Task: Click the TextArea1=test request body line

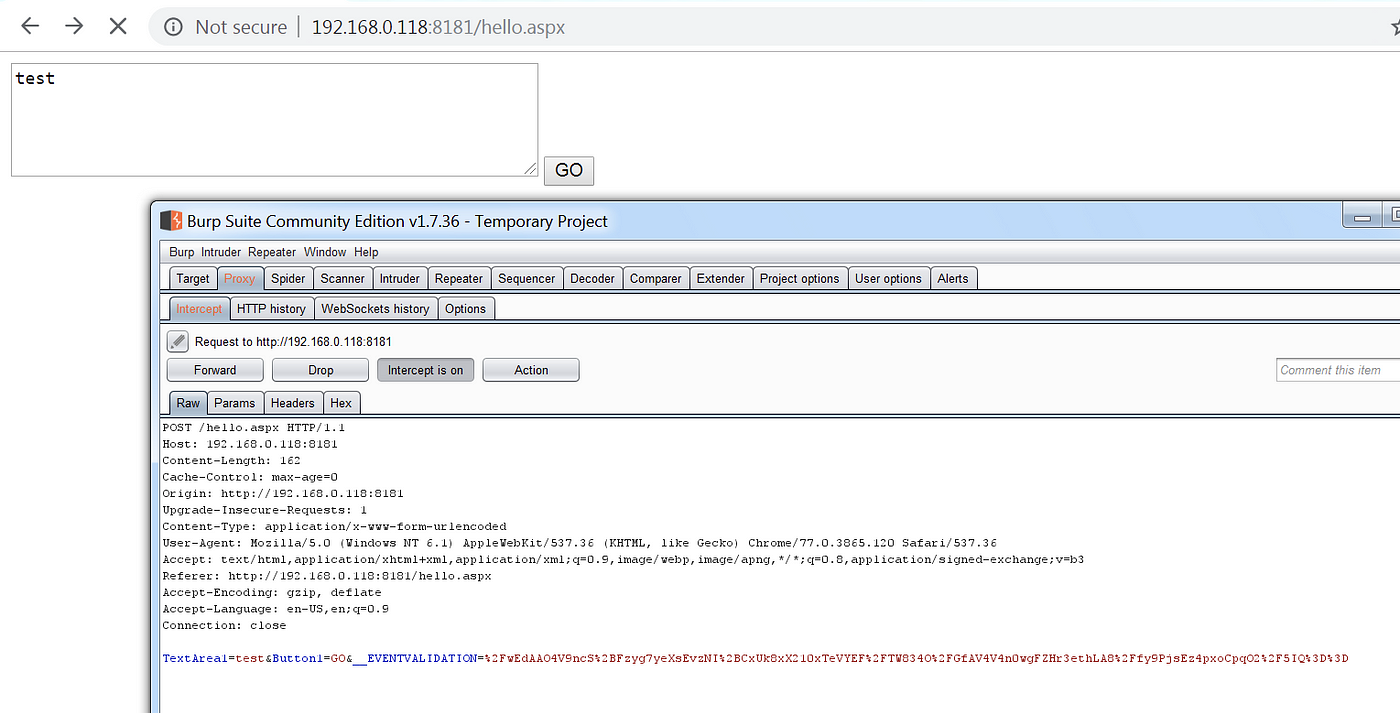Action: tap(755, 659)
